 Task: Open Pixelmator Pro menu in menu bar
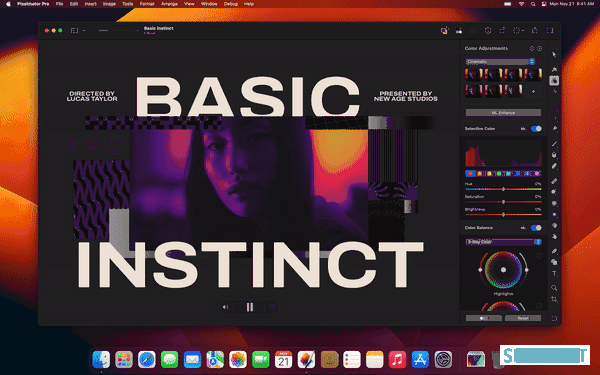click(33, 4)
